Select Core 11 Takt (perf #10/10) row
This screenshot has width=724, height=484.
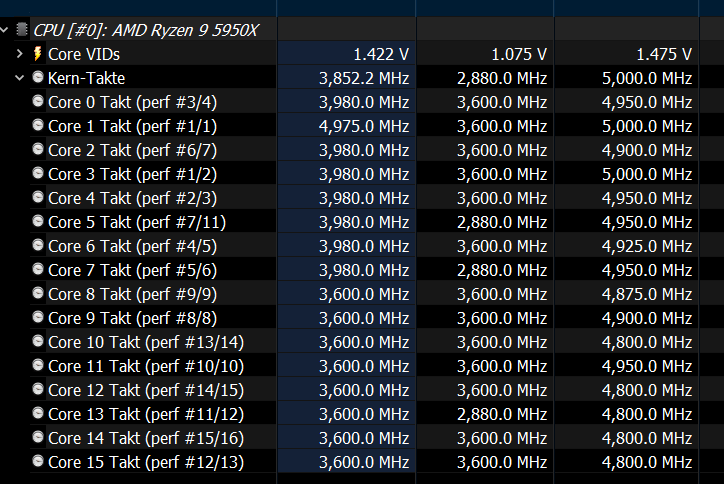click(x=362, y=366)
